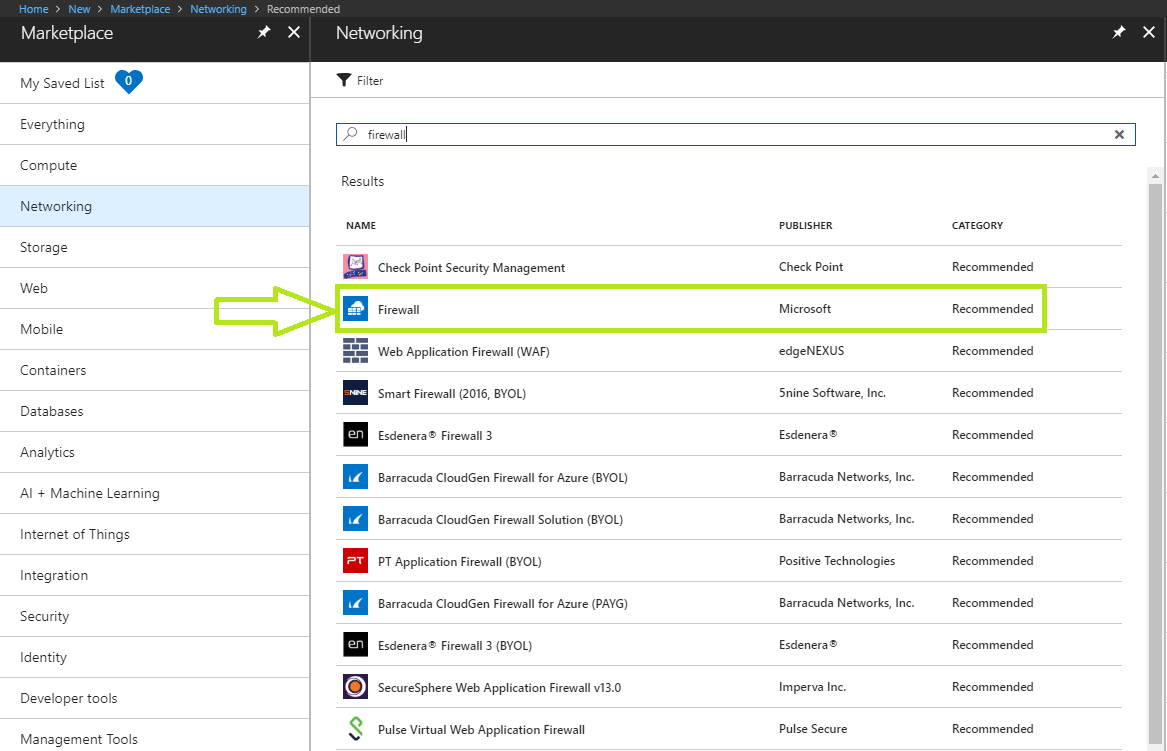This screenshot has height=751, width=1167.
Task: Open the Firewall result by Microsoft
Action: (x=729, y=308)
